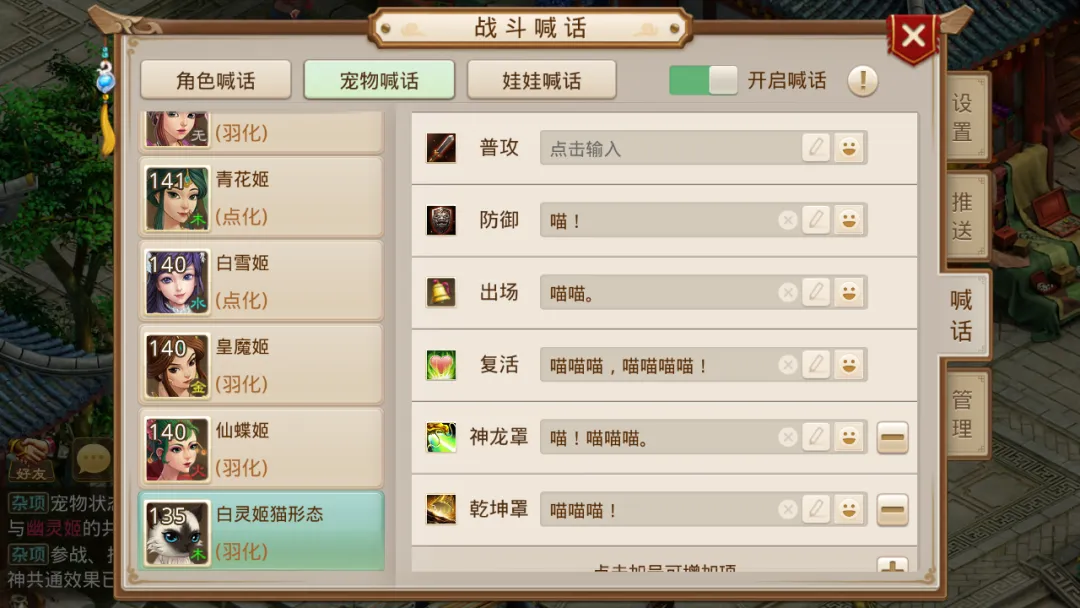Open the emoji picker for 复活 row

[x=849, y=364]
